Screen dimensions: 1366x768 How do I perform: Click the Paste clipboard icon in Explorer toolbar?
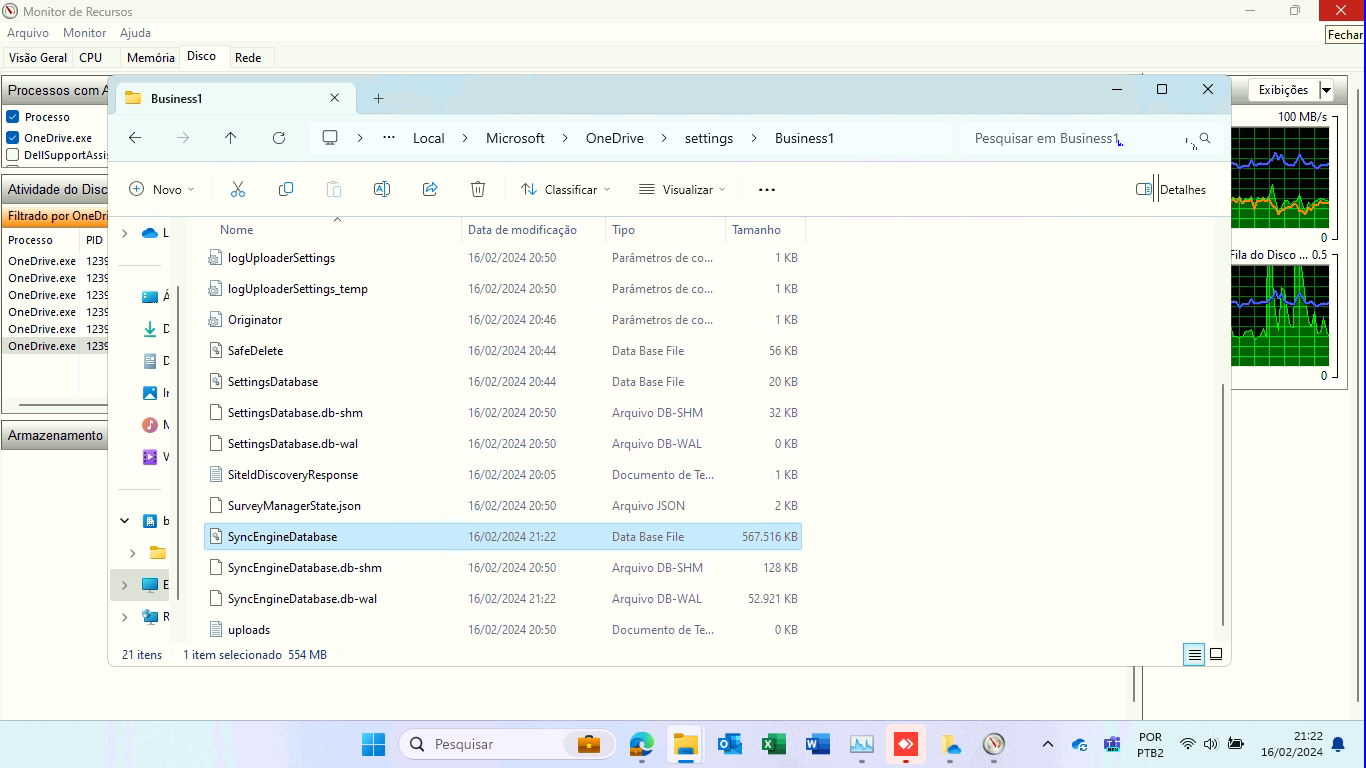point(334,189)
